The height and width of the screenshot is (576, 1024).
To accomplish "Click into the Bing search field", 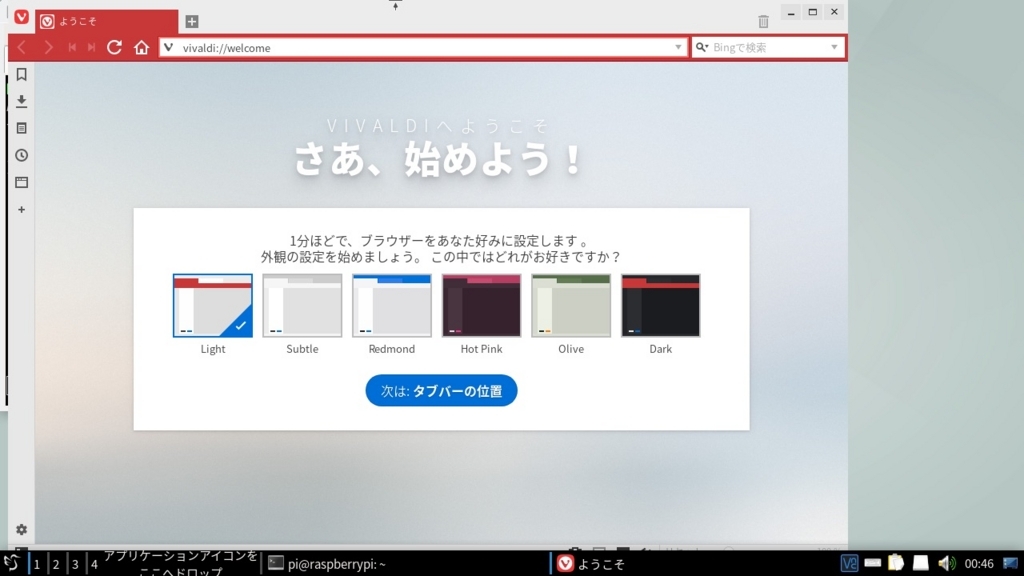I will pyautogui.click(x=768, y=48).
